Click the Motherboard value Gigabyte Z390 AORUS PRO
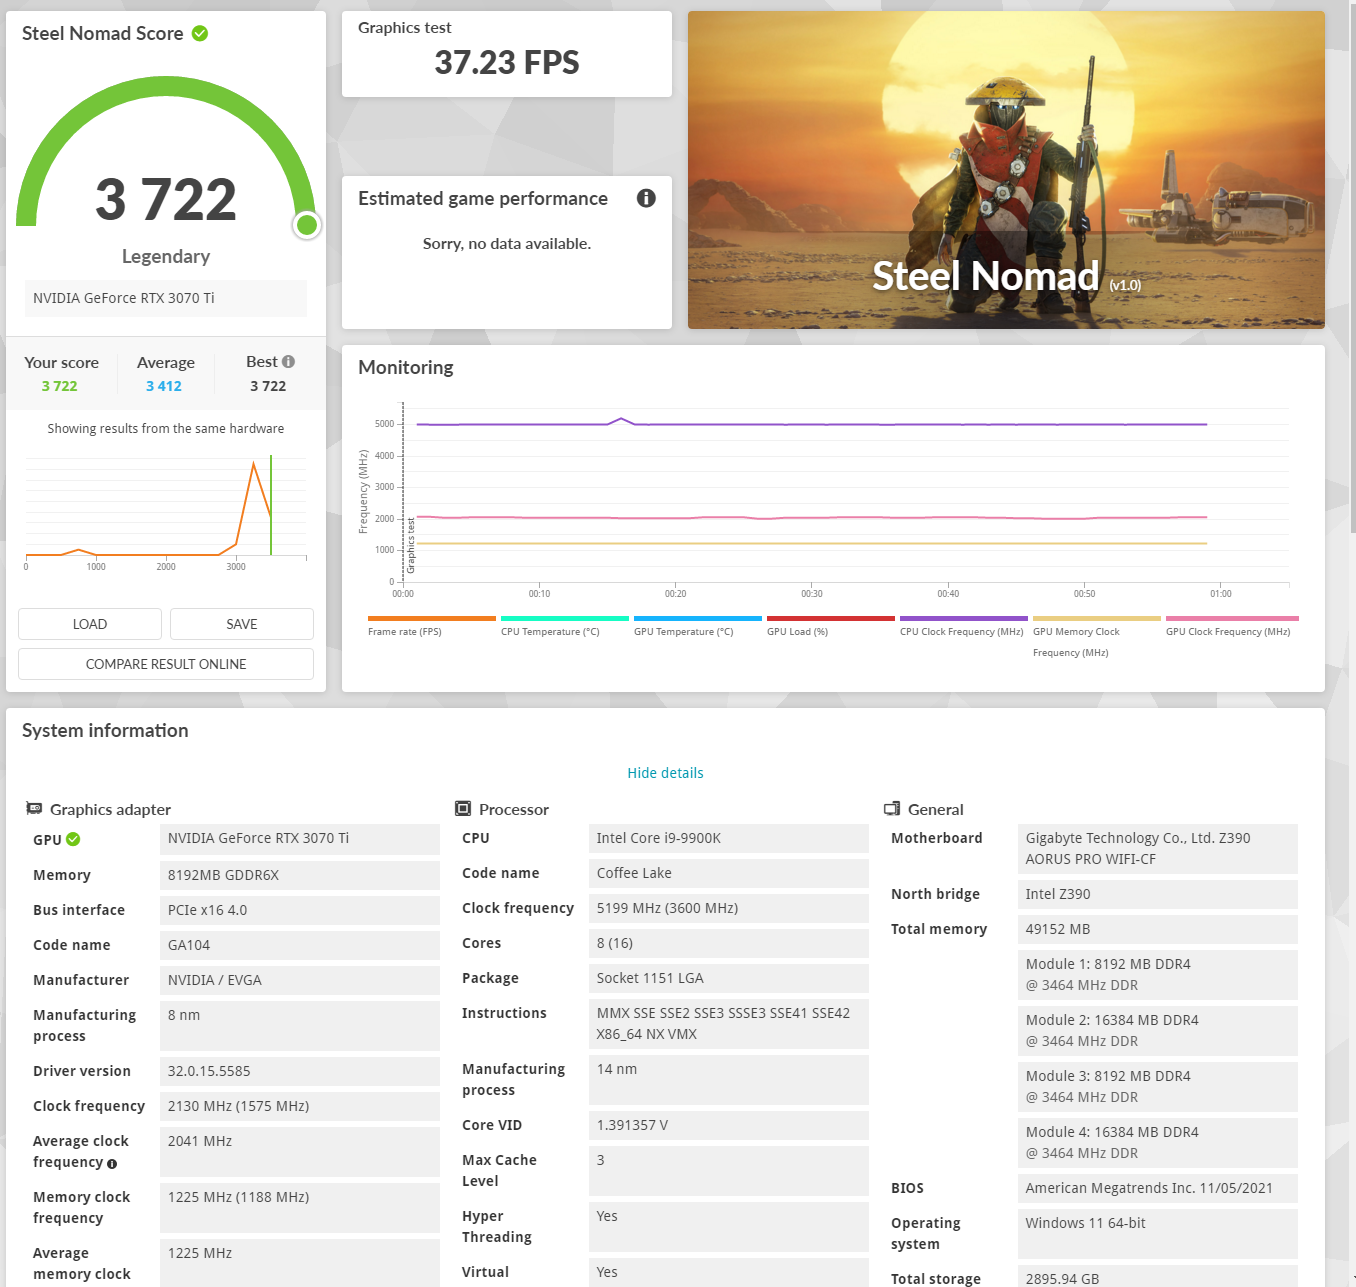Screen dimensions: 1356x1287 (x=1158, y=849)
